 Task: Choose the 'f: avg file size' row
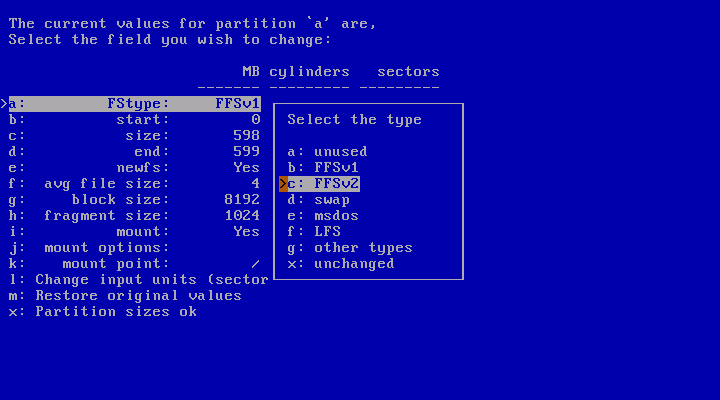click(135, 184)
